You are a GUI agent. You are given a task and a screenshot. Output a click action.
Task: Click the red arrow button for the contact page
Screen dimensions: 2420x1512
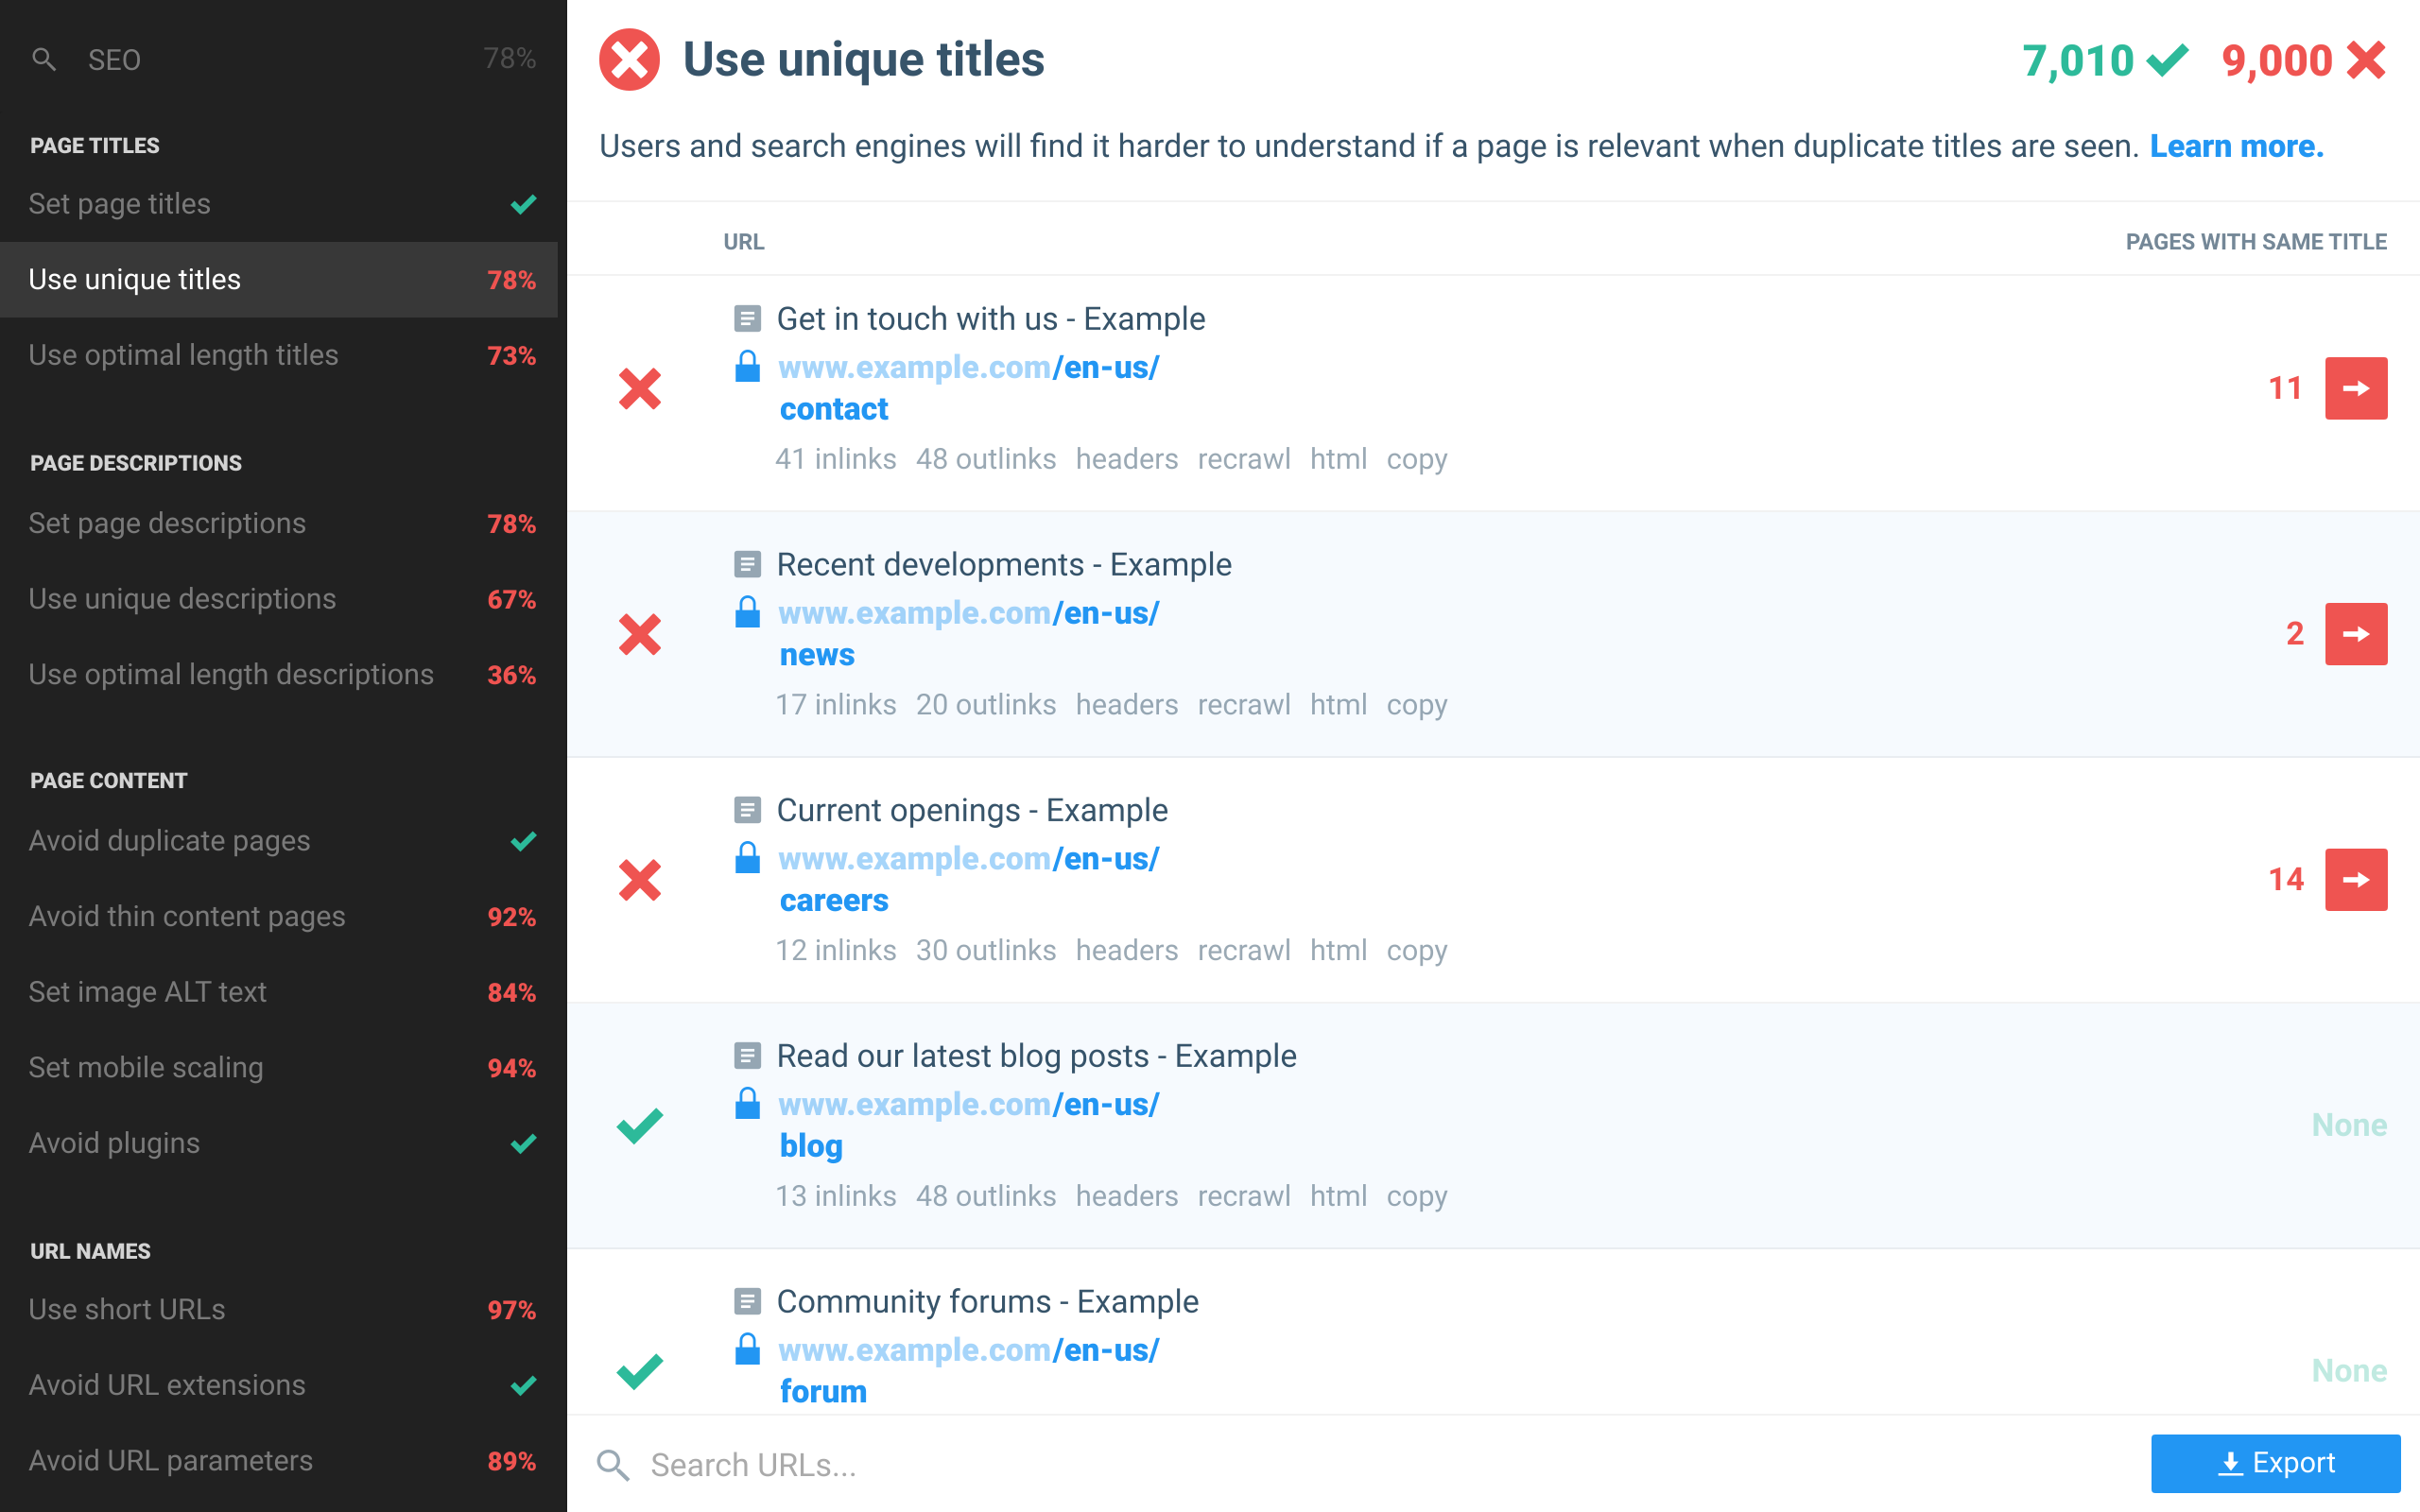(x=2355, y=388)
